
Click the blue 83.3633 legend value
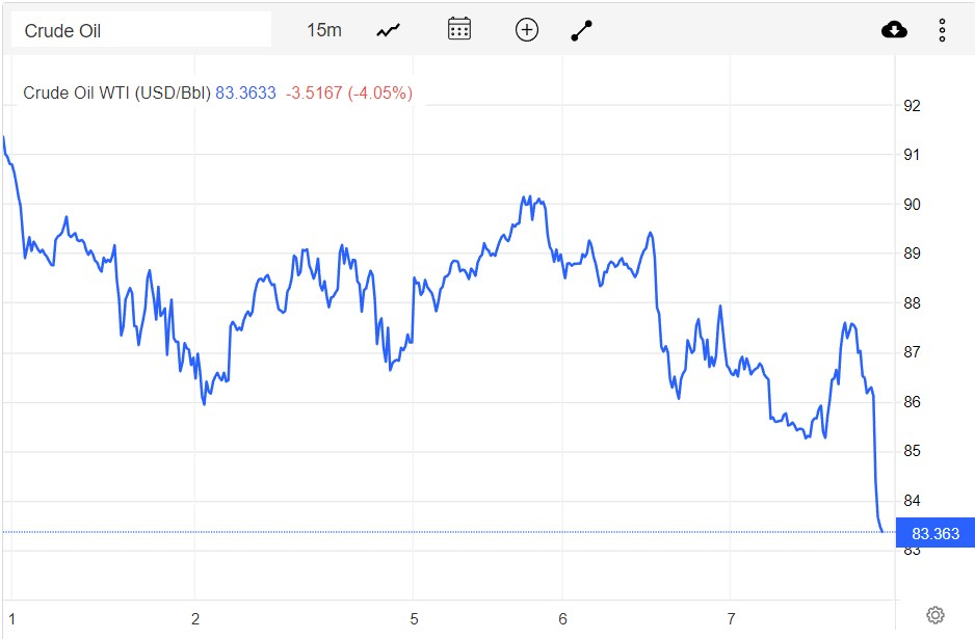246,93
